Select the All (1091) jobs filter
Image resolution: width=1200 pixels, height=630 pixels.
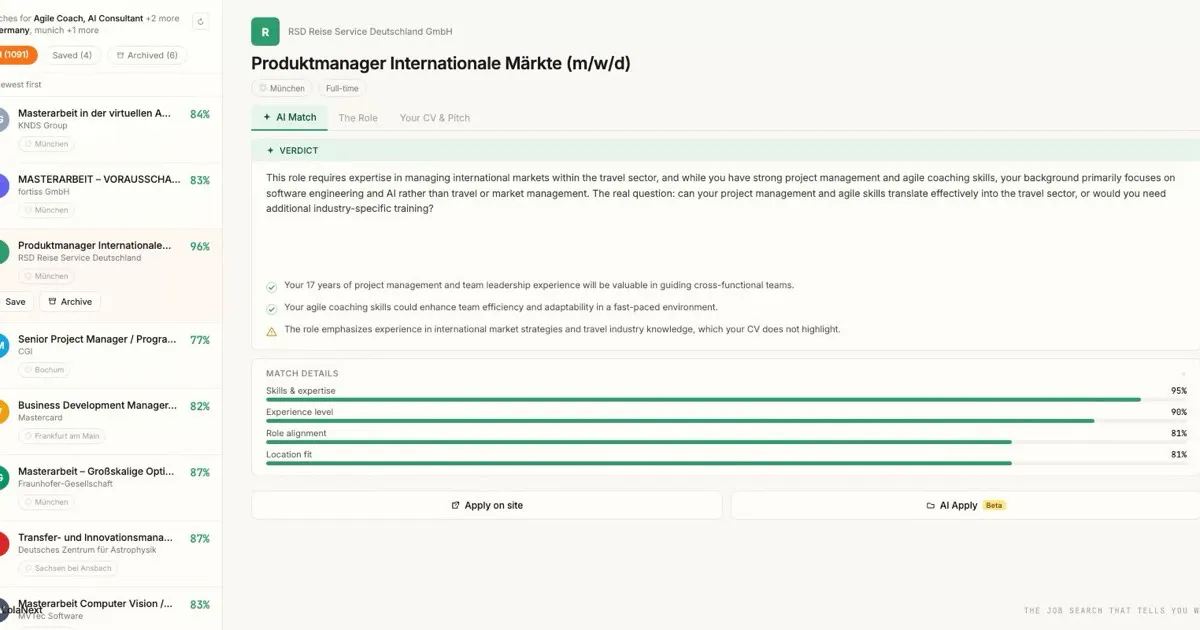[x=17, y=56]
